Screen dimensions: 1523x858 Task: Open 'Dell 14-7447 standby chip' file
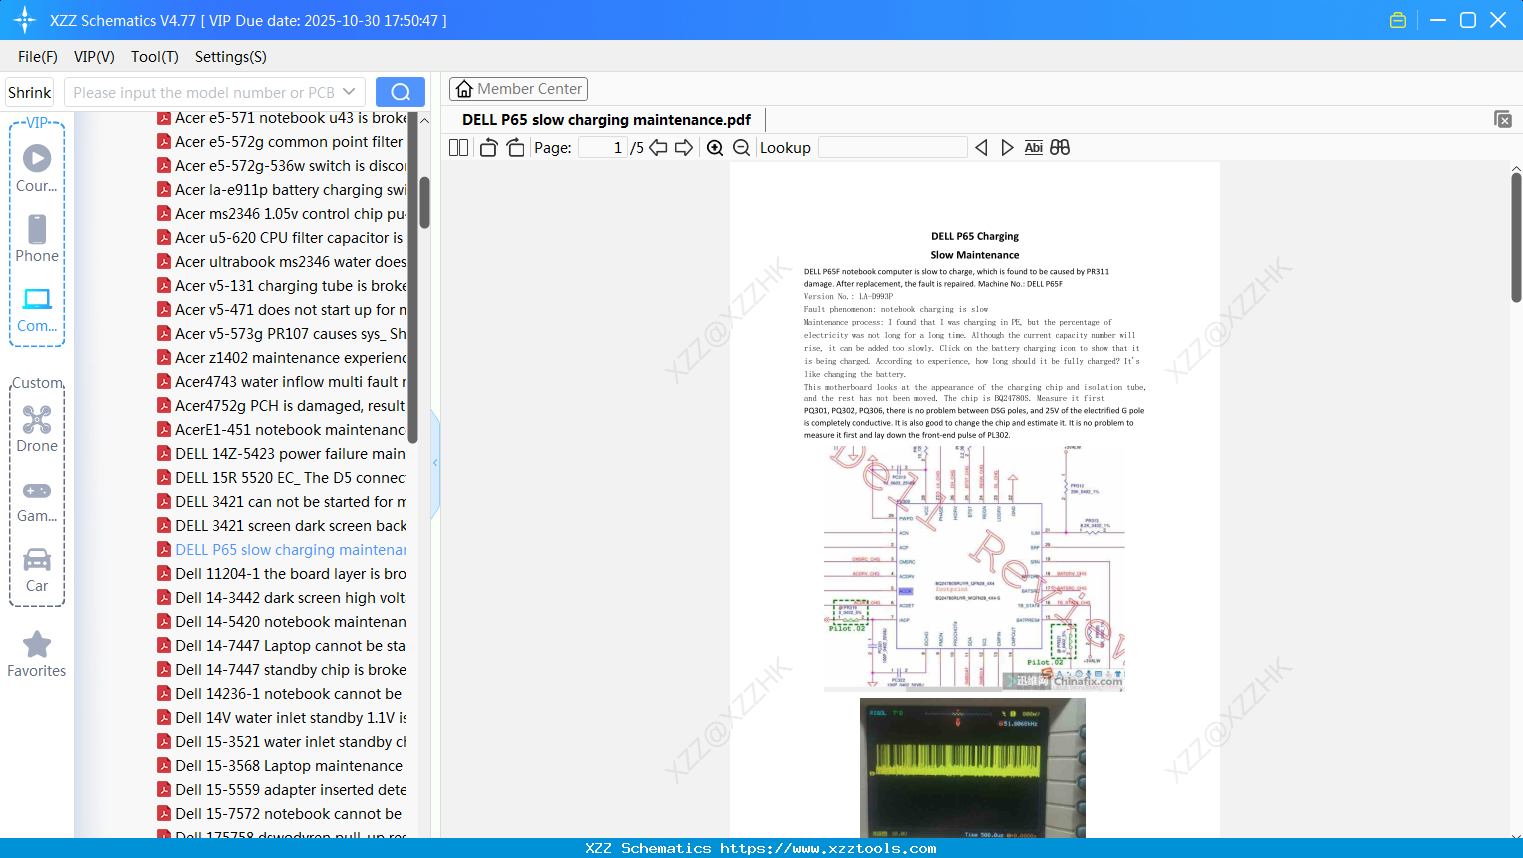(x=282, y=670)
